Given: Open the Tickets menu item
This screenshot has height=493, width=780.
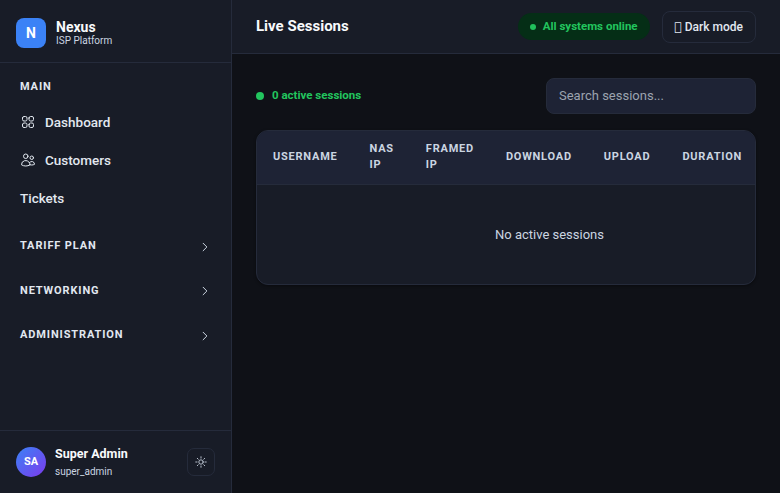Looking at the screenshot, I should (x=115, y=198).
